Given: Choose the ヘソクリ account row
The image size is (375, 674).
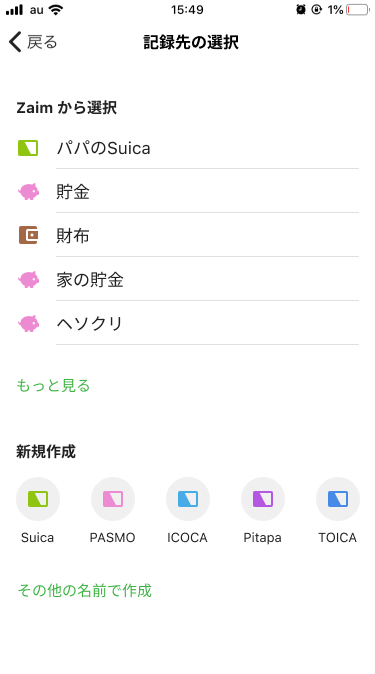Looking at the screenshot, I should pyautogui.click(x=188, y=323).
